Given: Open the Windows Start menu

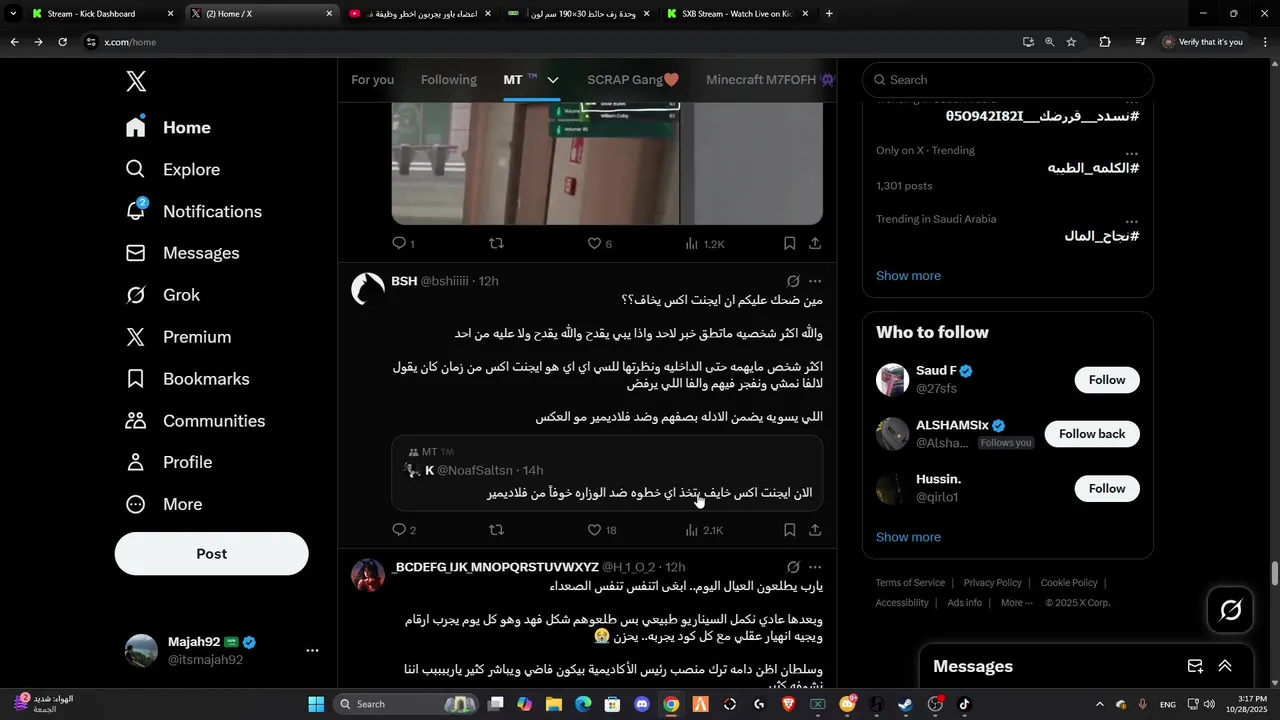Looking at the screenshot, I should tap(316, 704).
